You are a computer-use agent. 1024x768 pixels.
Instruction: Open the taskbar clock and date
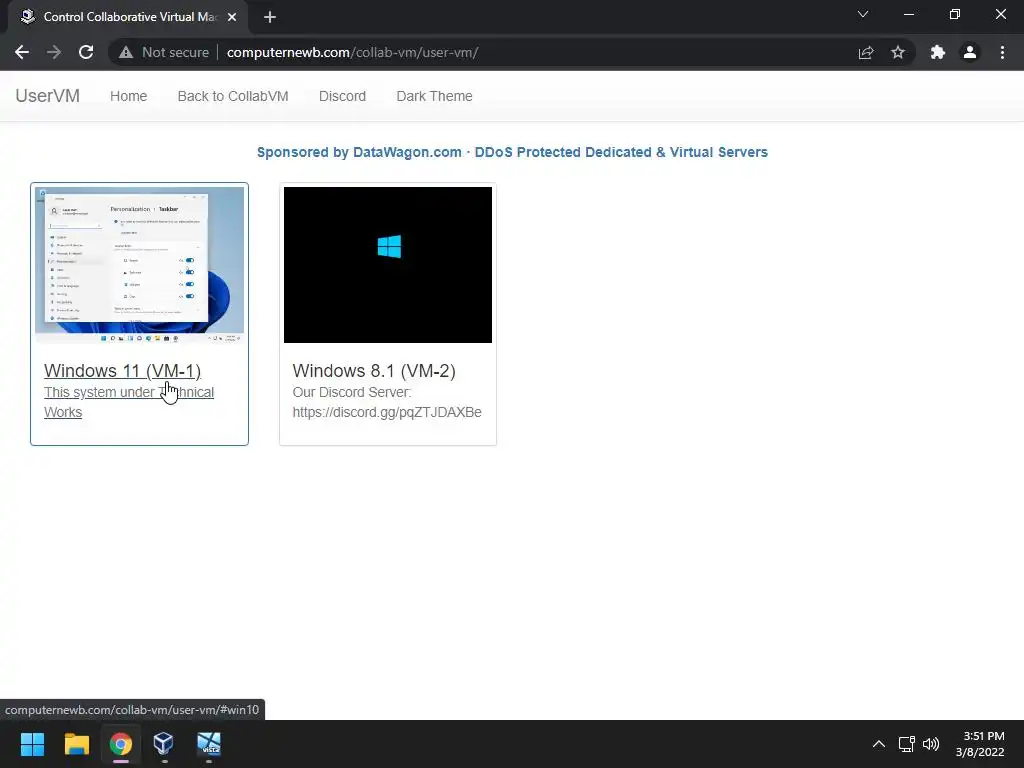click(x=980, y=744)
